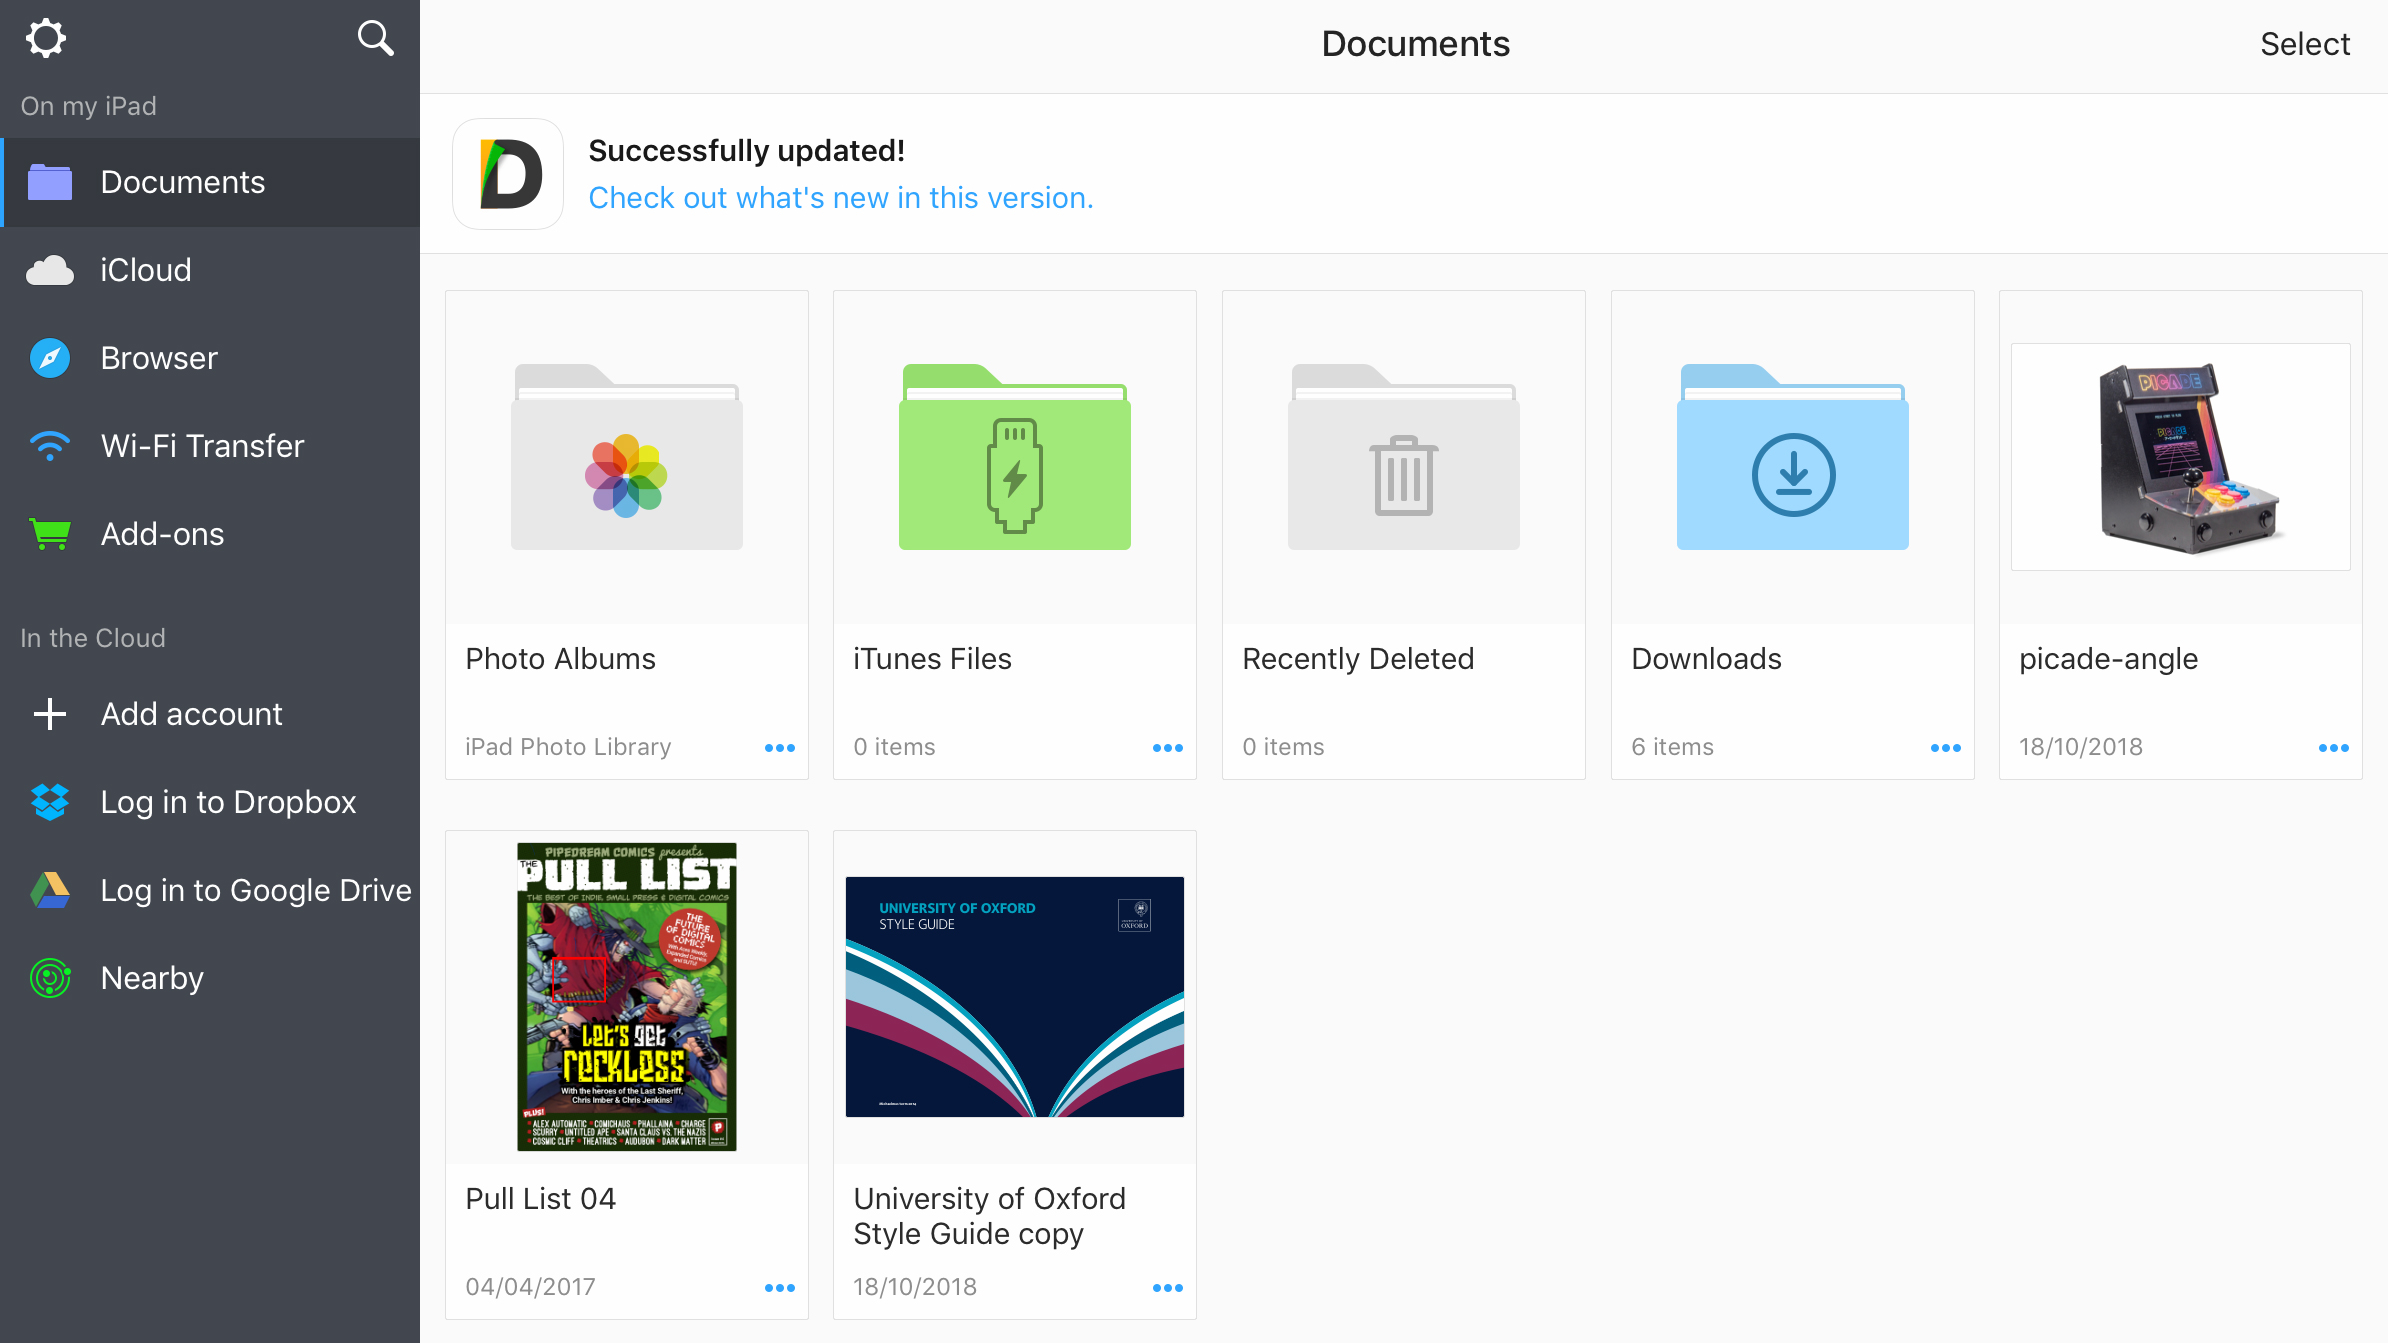Open the iTunes Files green folder
2388x1343 pixels.
click(1015, 457)
